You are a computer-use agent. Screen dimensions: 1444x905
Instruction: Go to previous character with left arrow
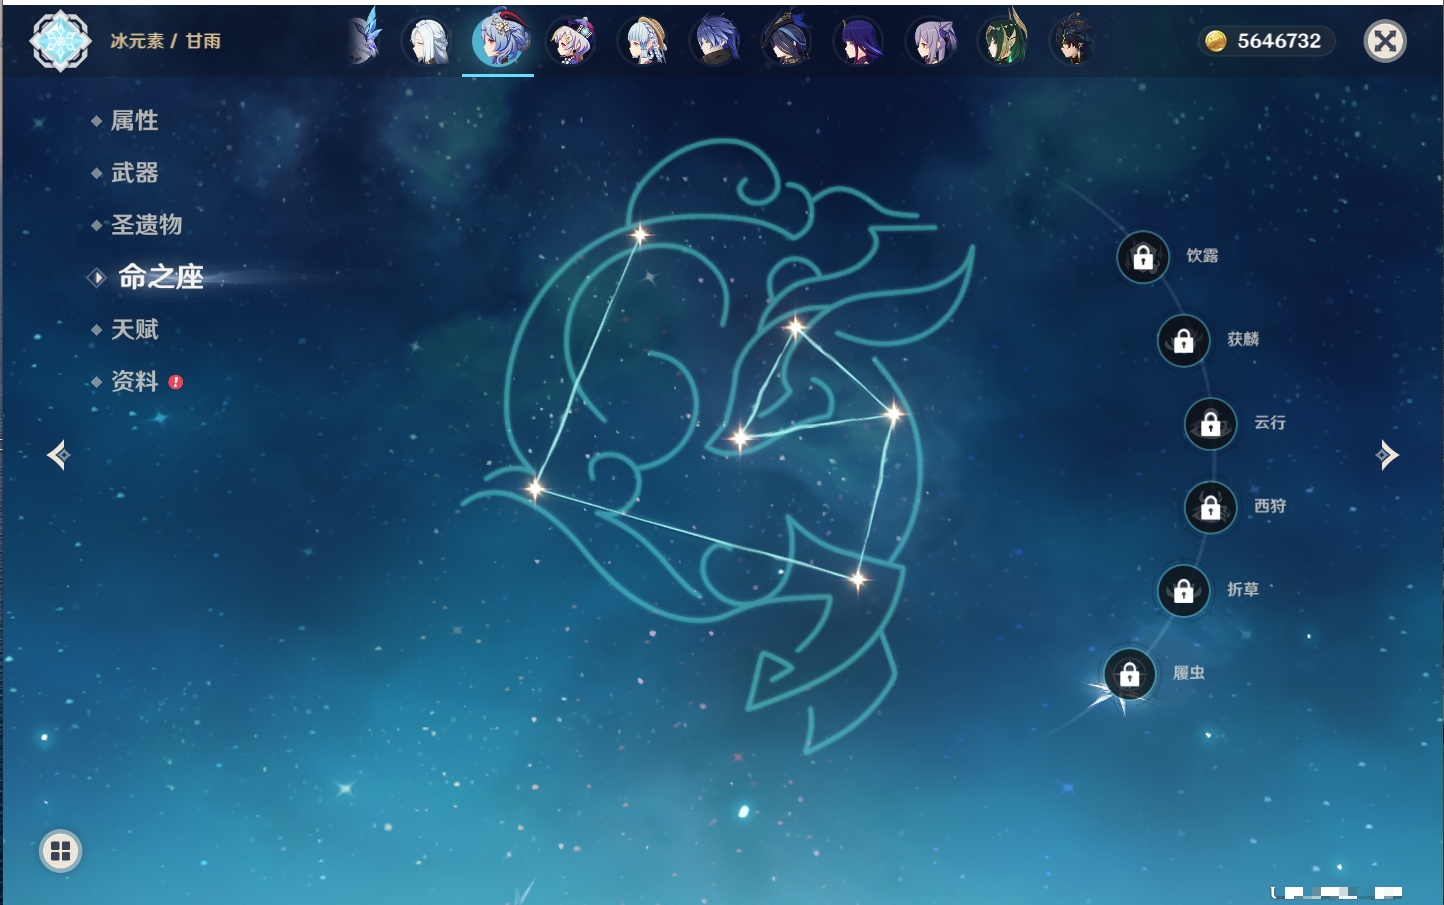[x=59, y=455]
